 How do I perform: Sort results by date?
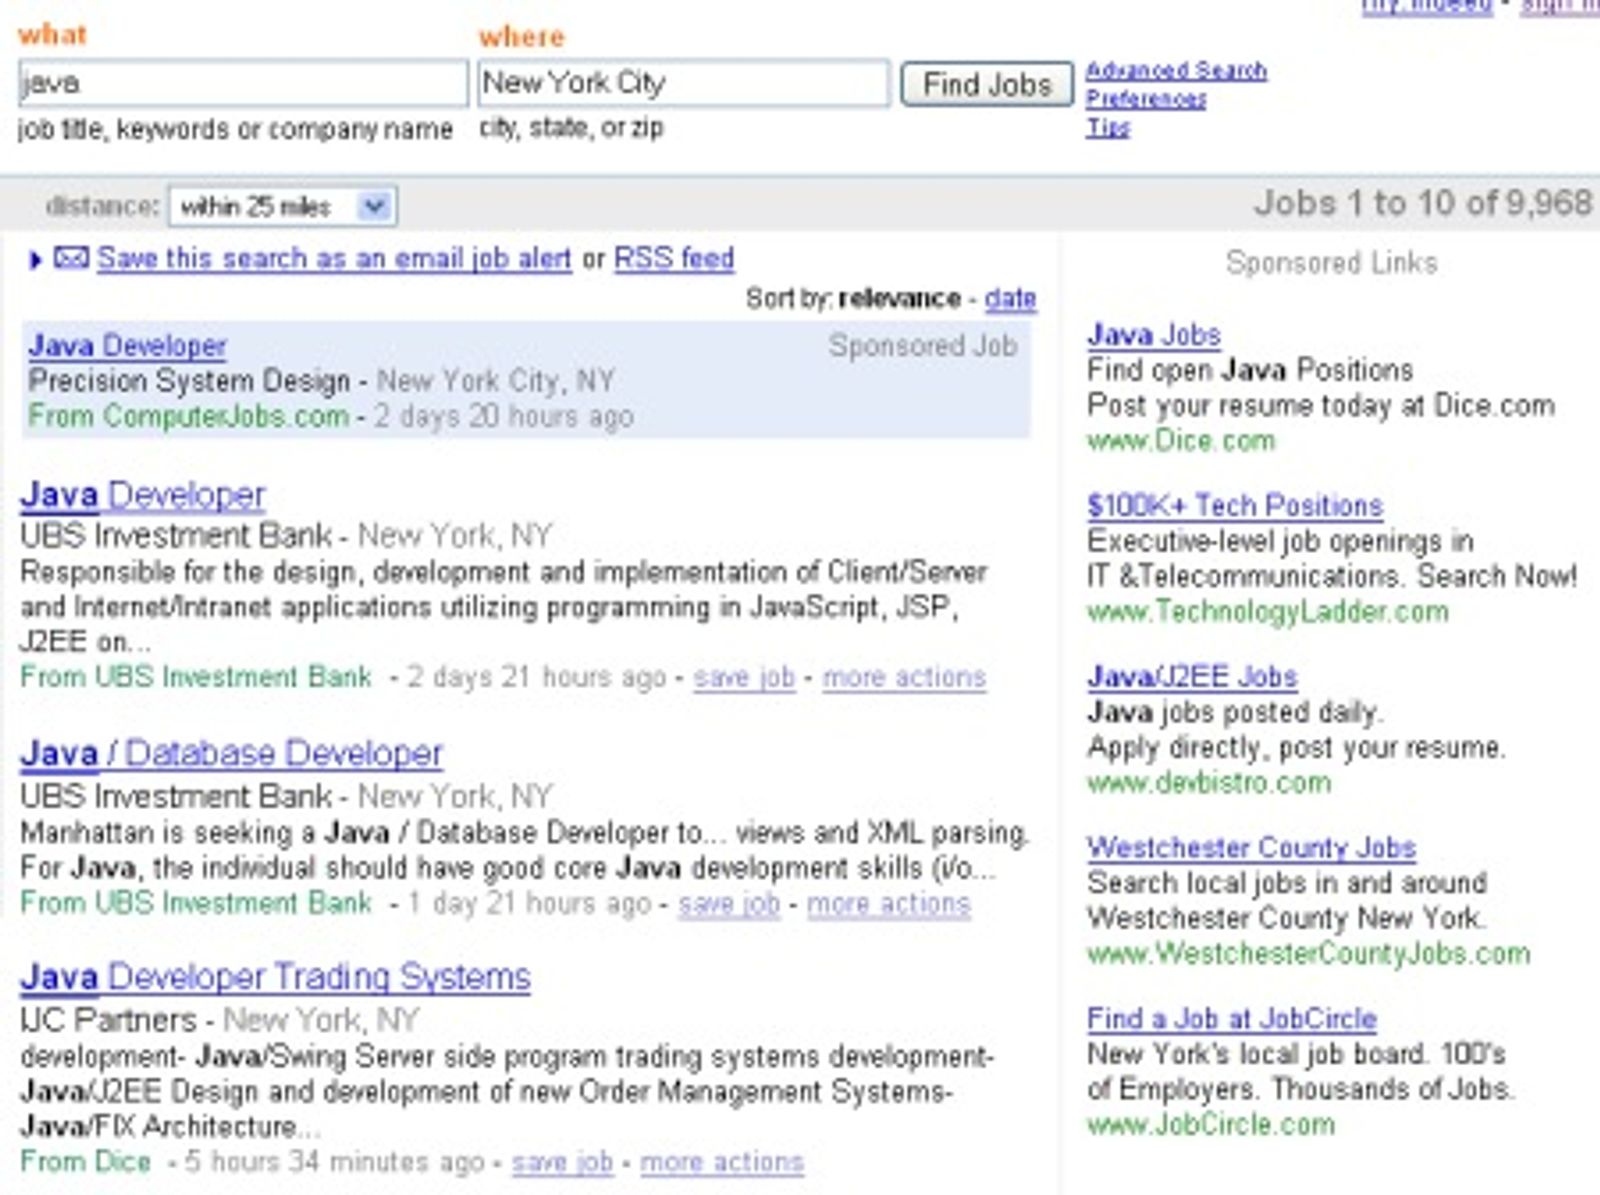1010,298
